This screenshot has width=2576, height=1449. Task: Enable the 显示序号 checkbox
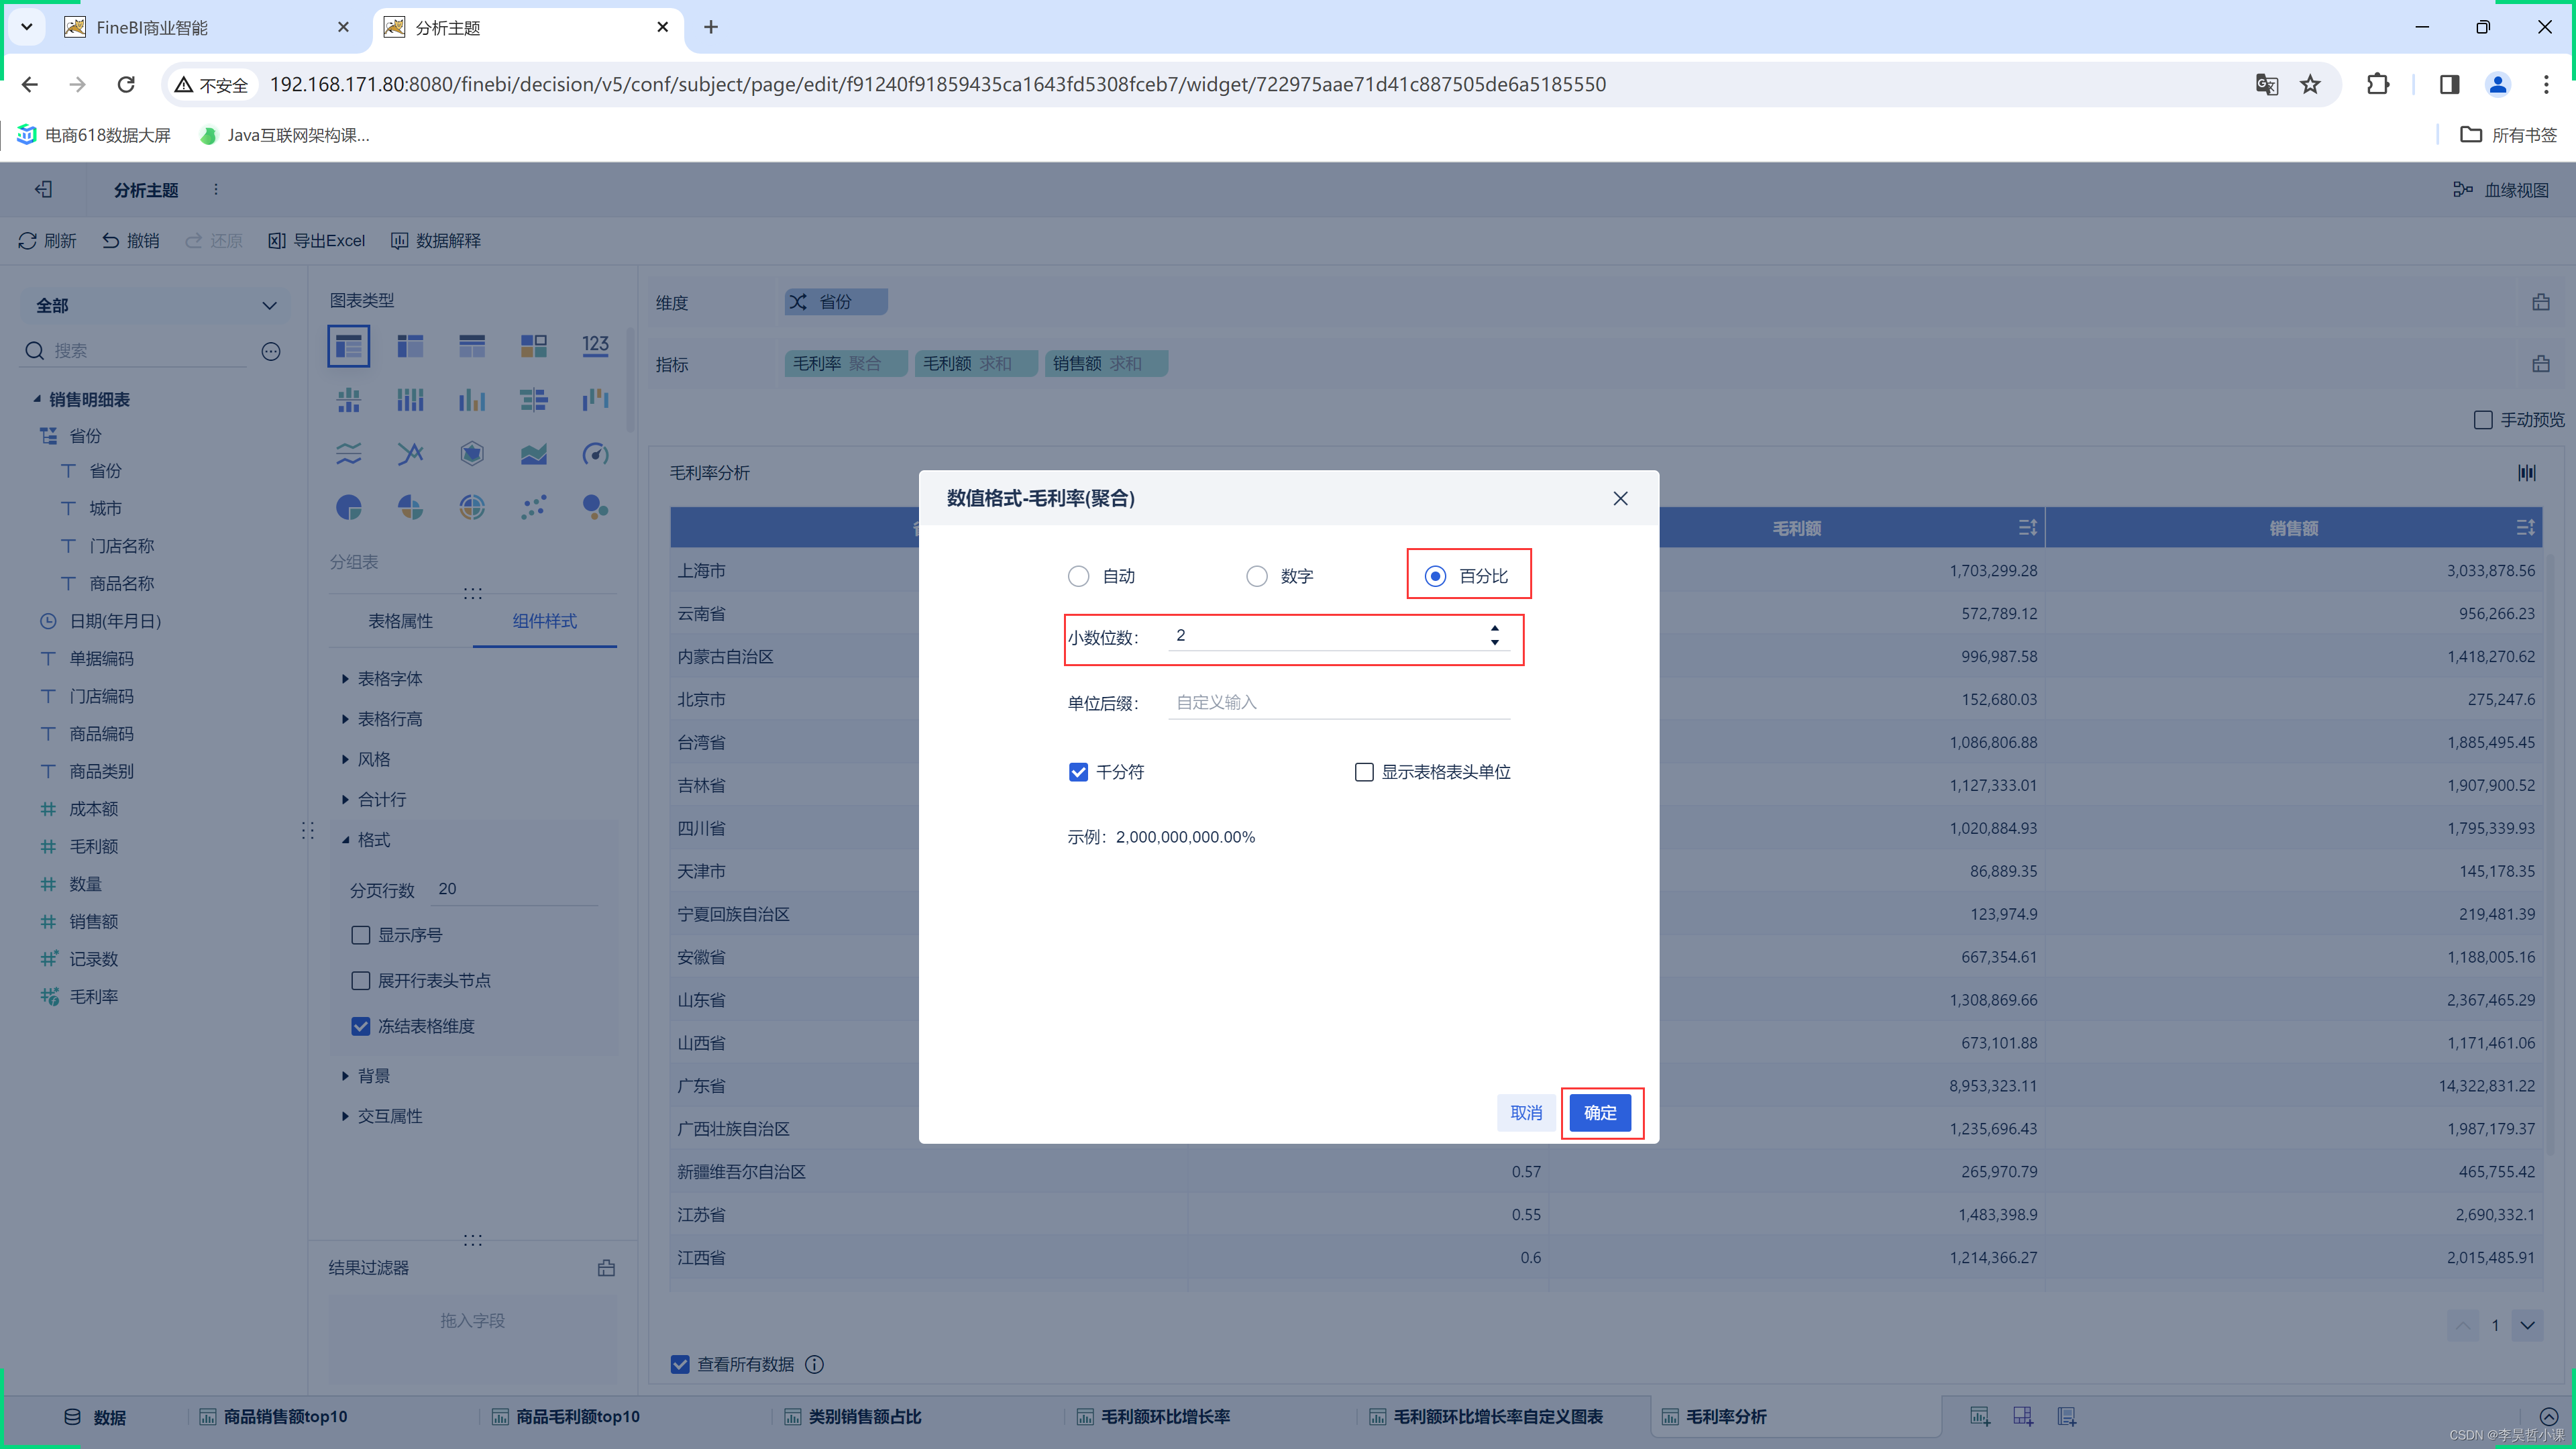(361, 935)
